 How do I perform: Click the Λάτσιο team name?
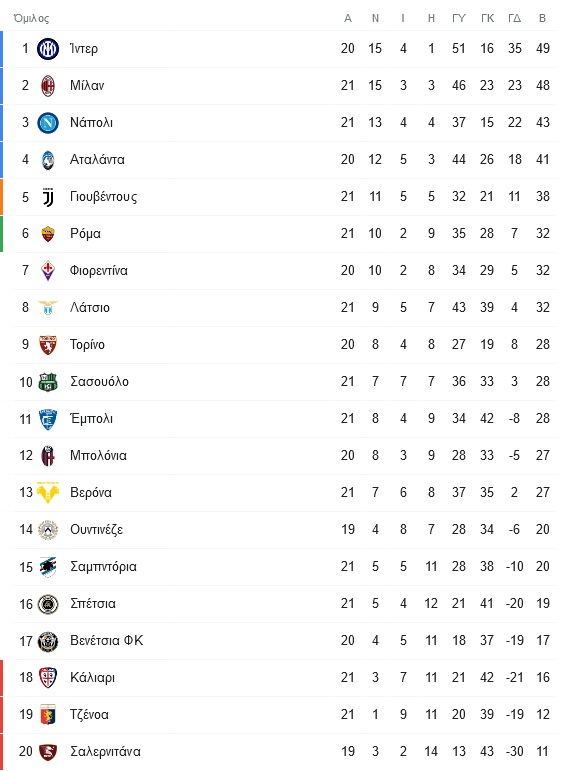(x=90, y=307)
